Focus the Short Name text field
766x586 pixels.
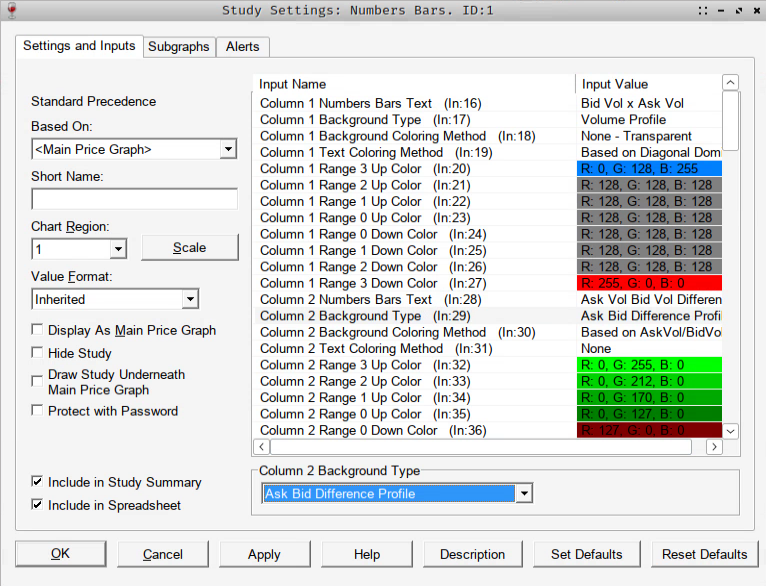click(x=134, y=199)
